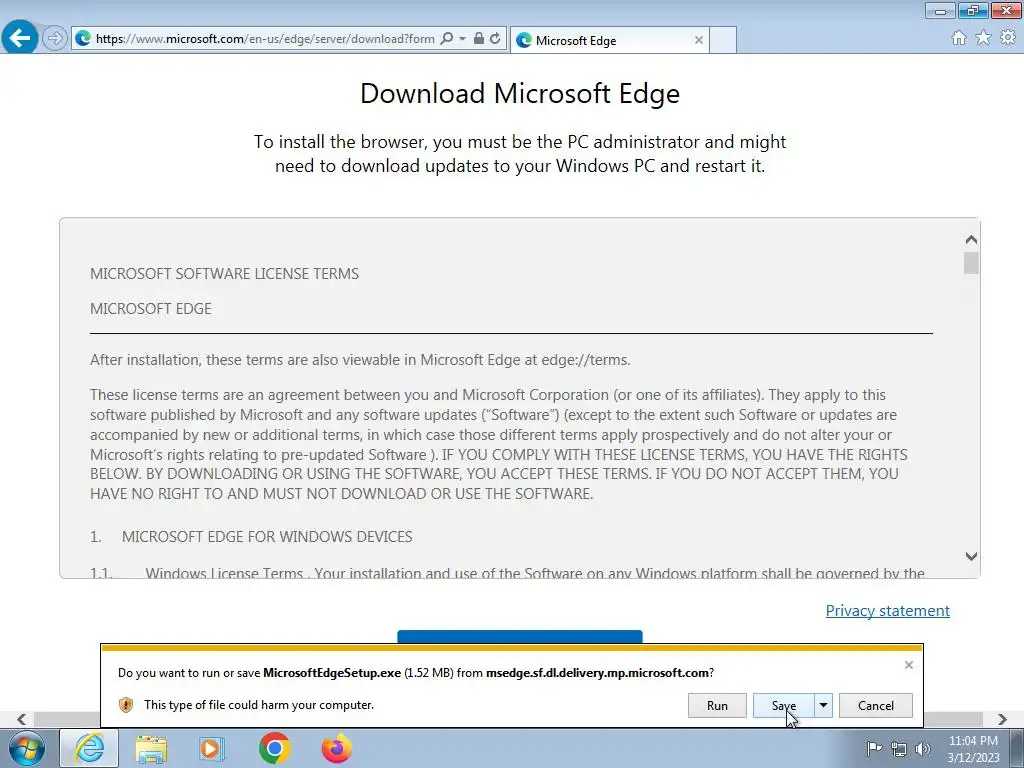Click the Microsoft Edge logo in address bar
The image size is (1024, 768).
(83, 39)
